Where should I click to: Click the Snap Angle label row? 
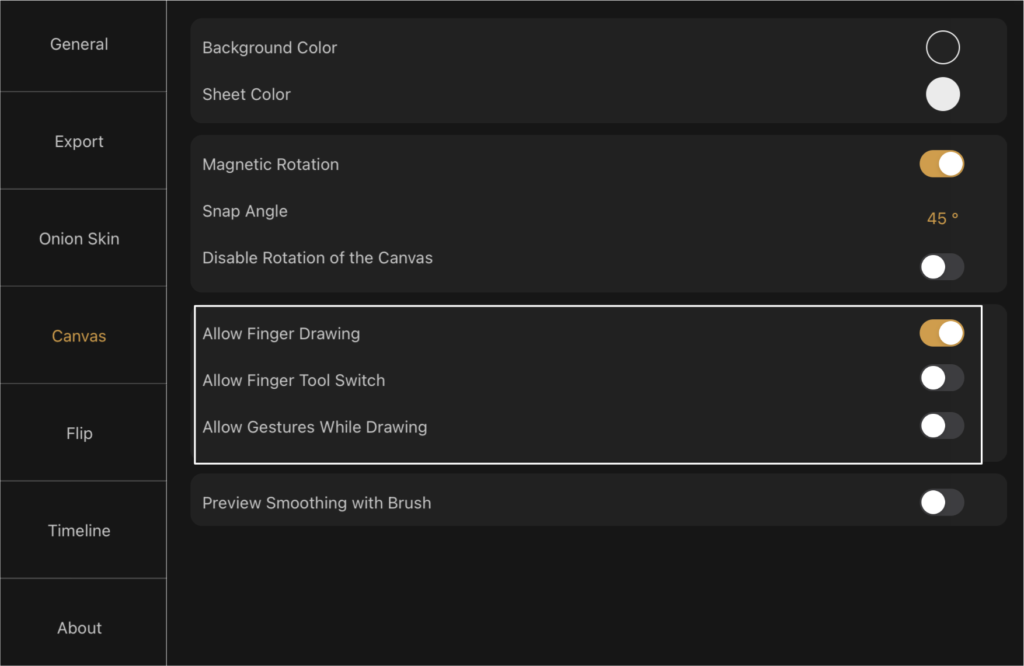point(598,211)
